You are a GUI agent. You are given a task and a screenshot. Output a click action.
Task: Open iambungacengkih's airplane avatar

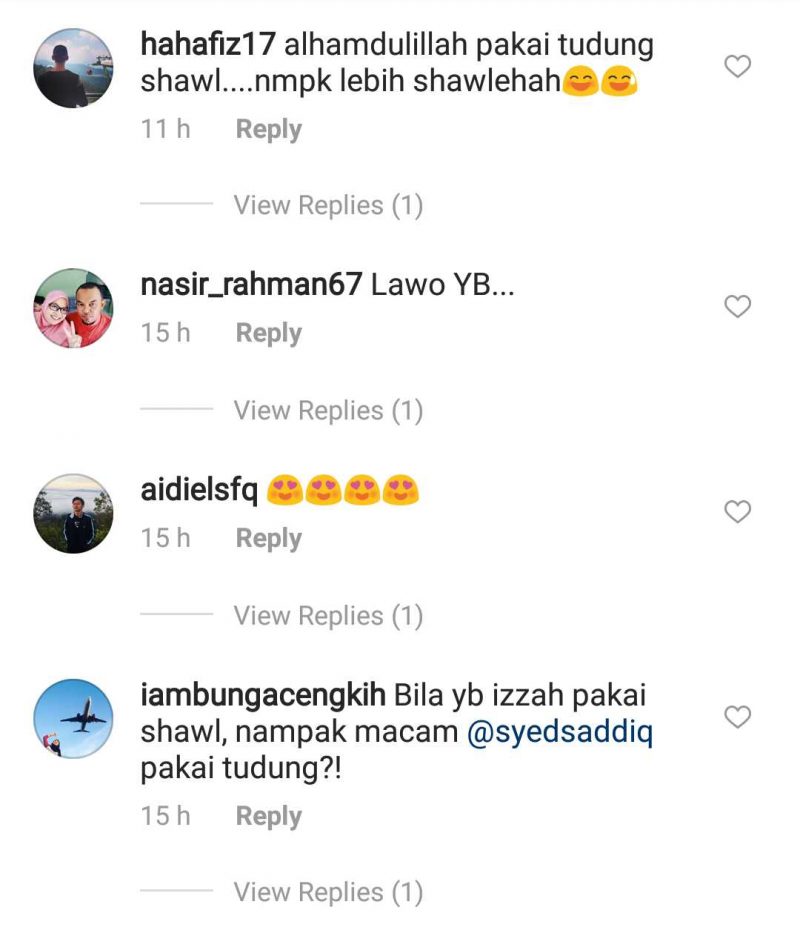(x=73, y=719)
